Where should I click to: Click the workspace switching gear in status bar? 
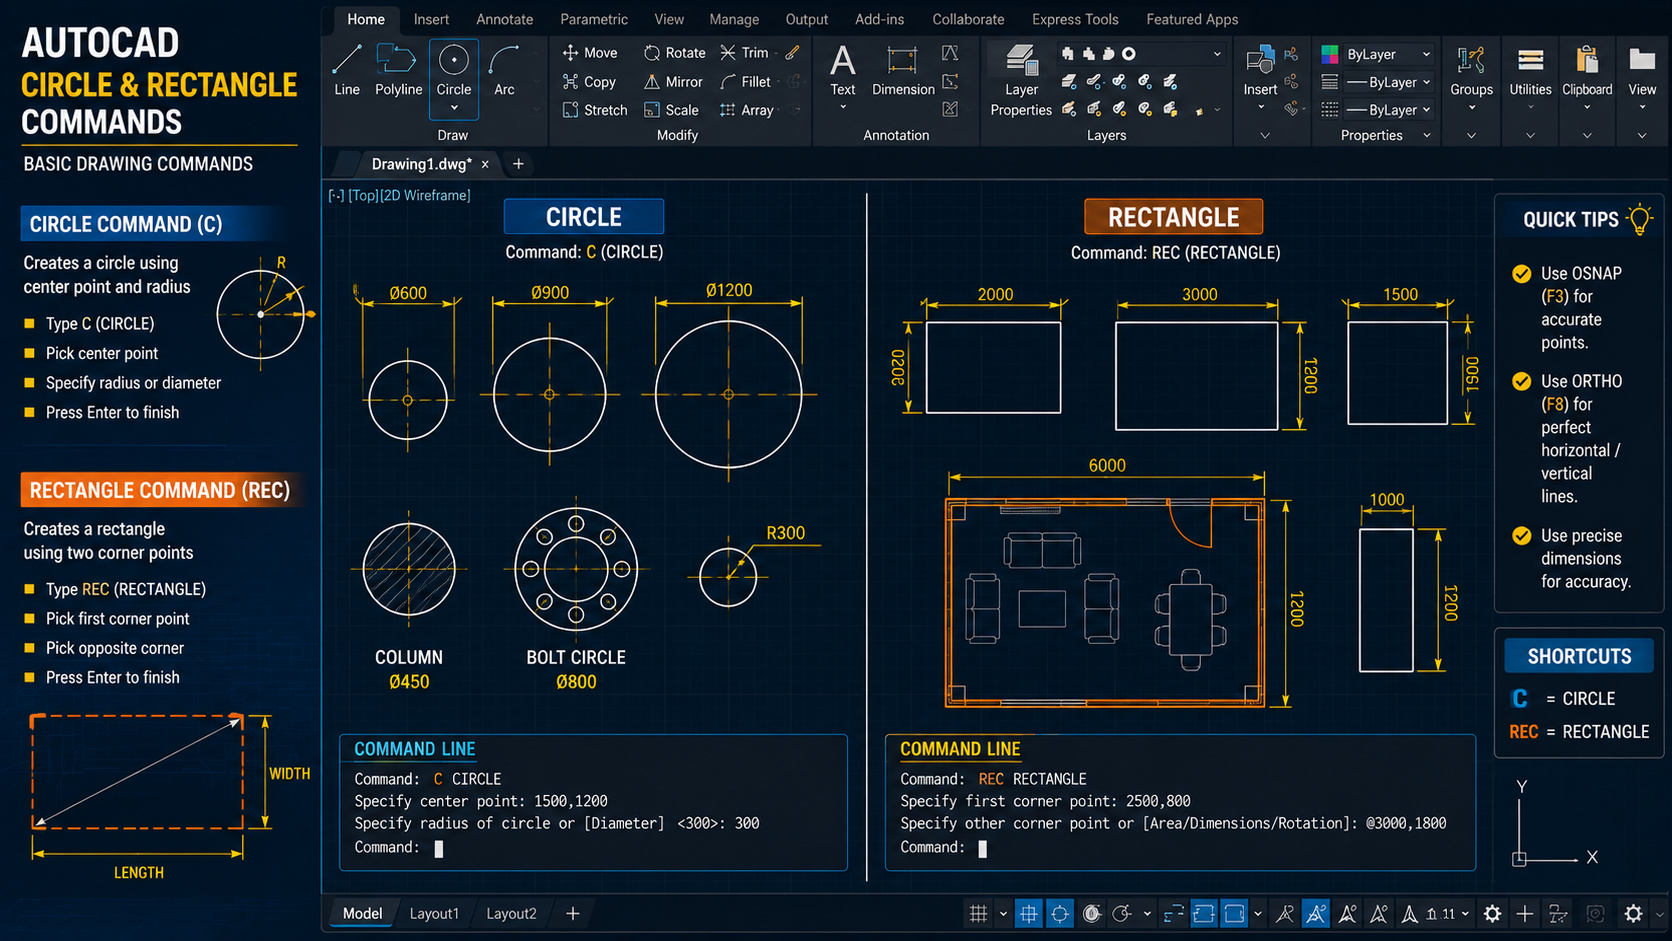click(x=1492, y=913)
